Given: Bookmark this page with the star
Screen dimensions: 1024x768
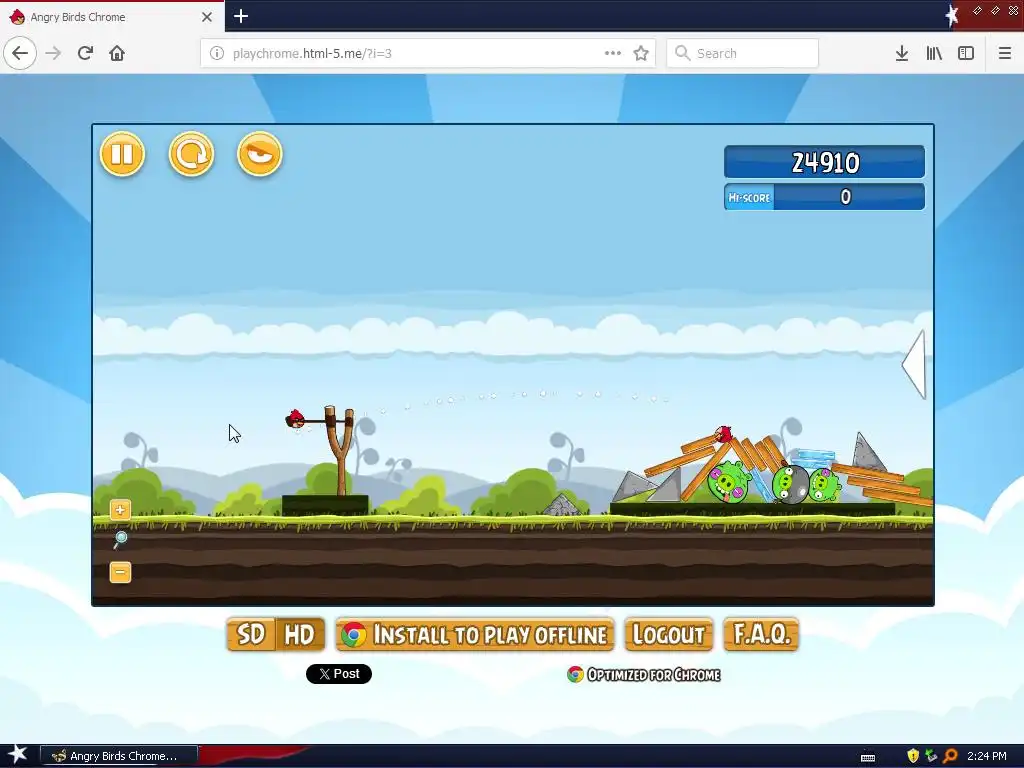Looking at the screenshot, I should [x=641, y=54].
